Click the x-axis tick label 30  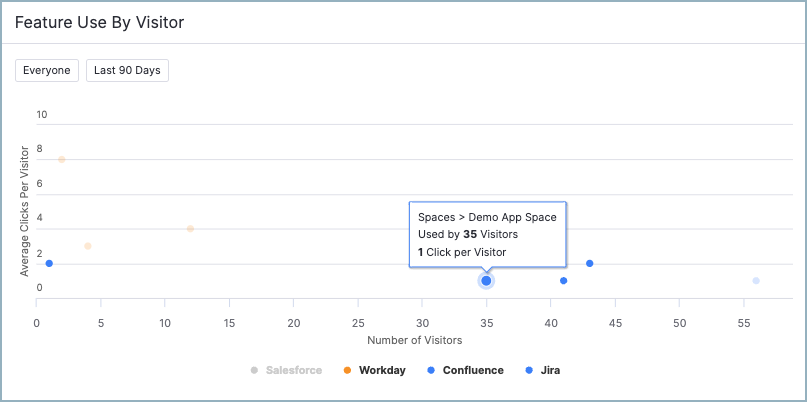click(423, 324)
